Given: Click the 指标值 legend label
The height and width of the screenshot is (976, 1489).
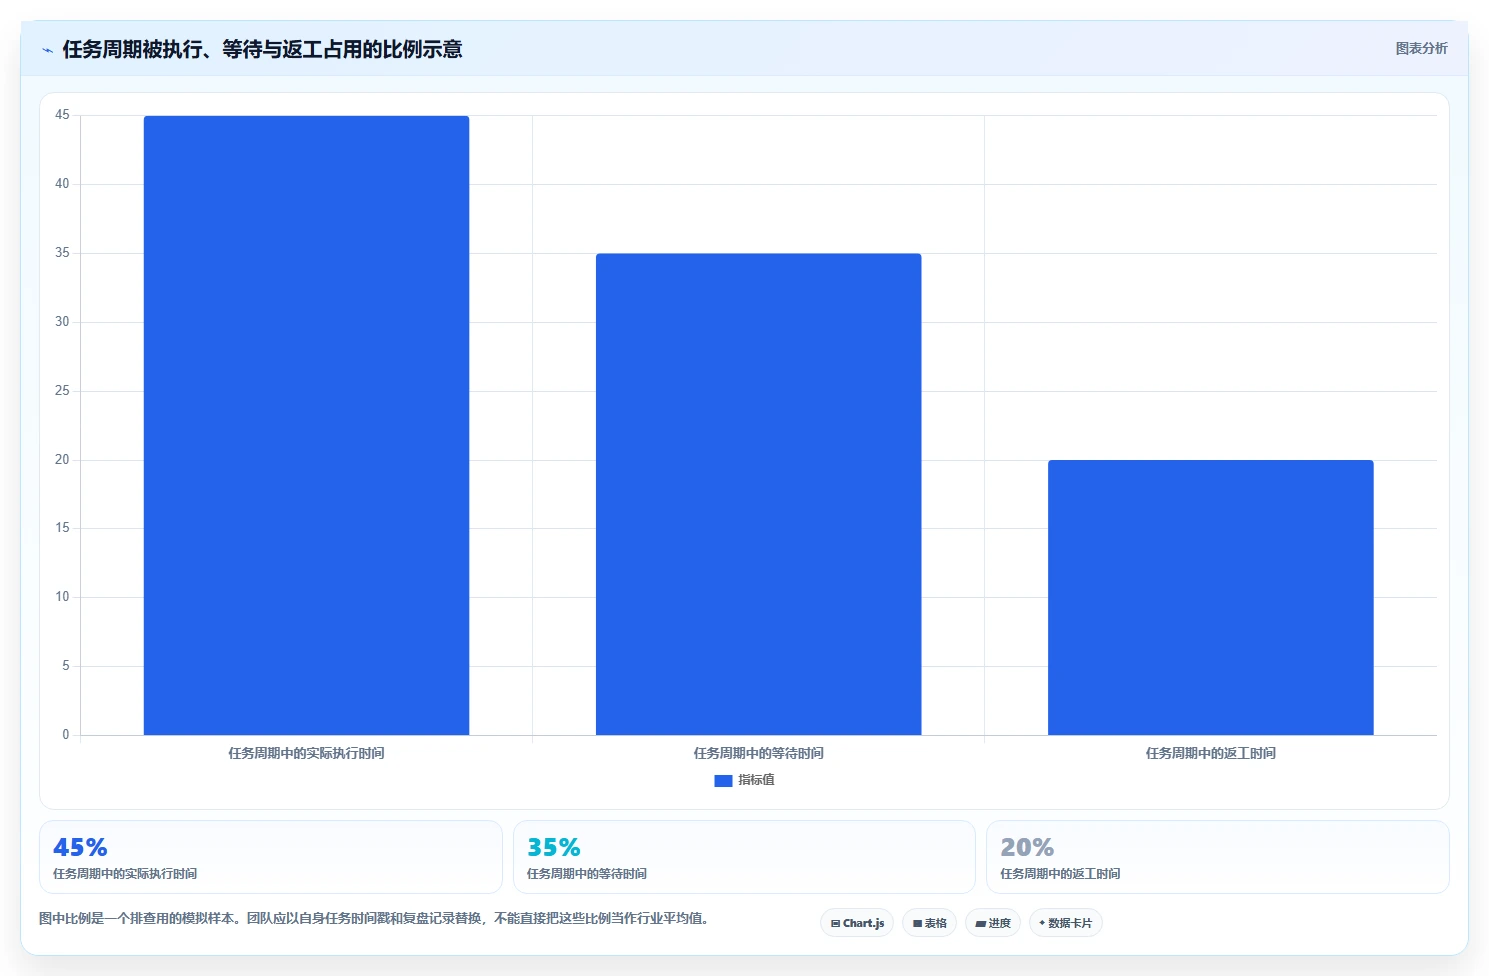Looking at the screenshot, I should (x=756, y=780).
